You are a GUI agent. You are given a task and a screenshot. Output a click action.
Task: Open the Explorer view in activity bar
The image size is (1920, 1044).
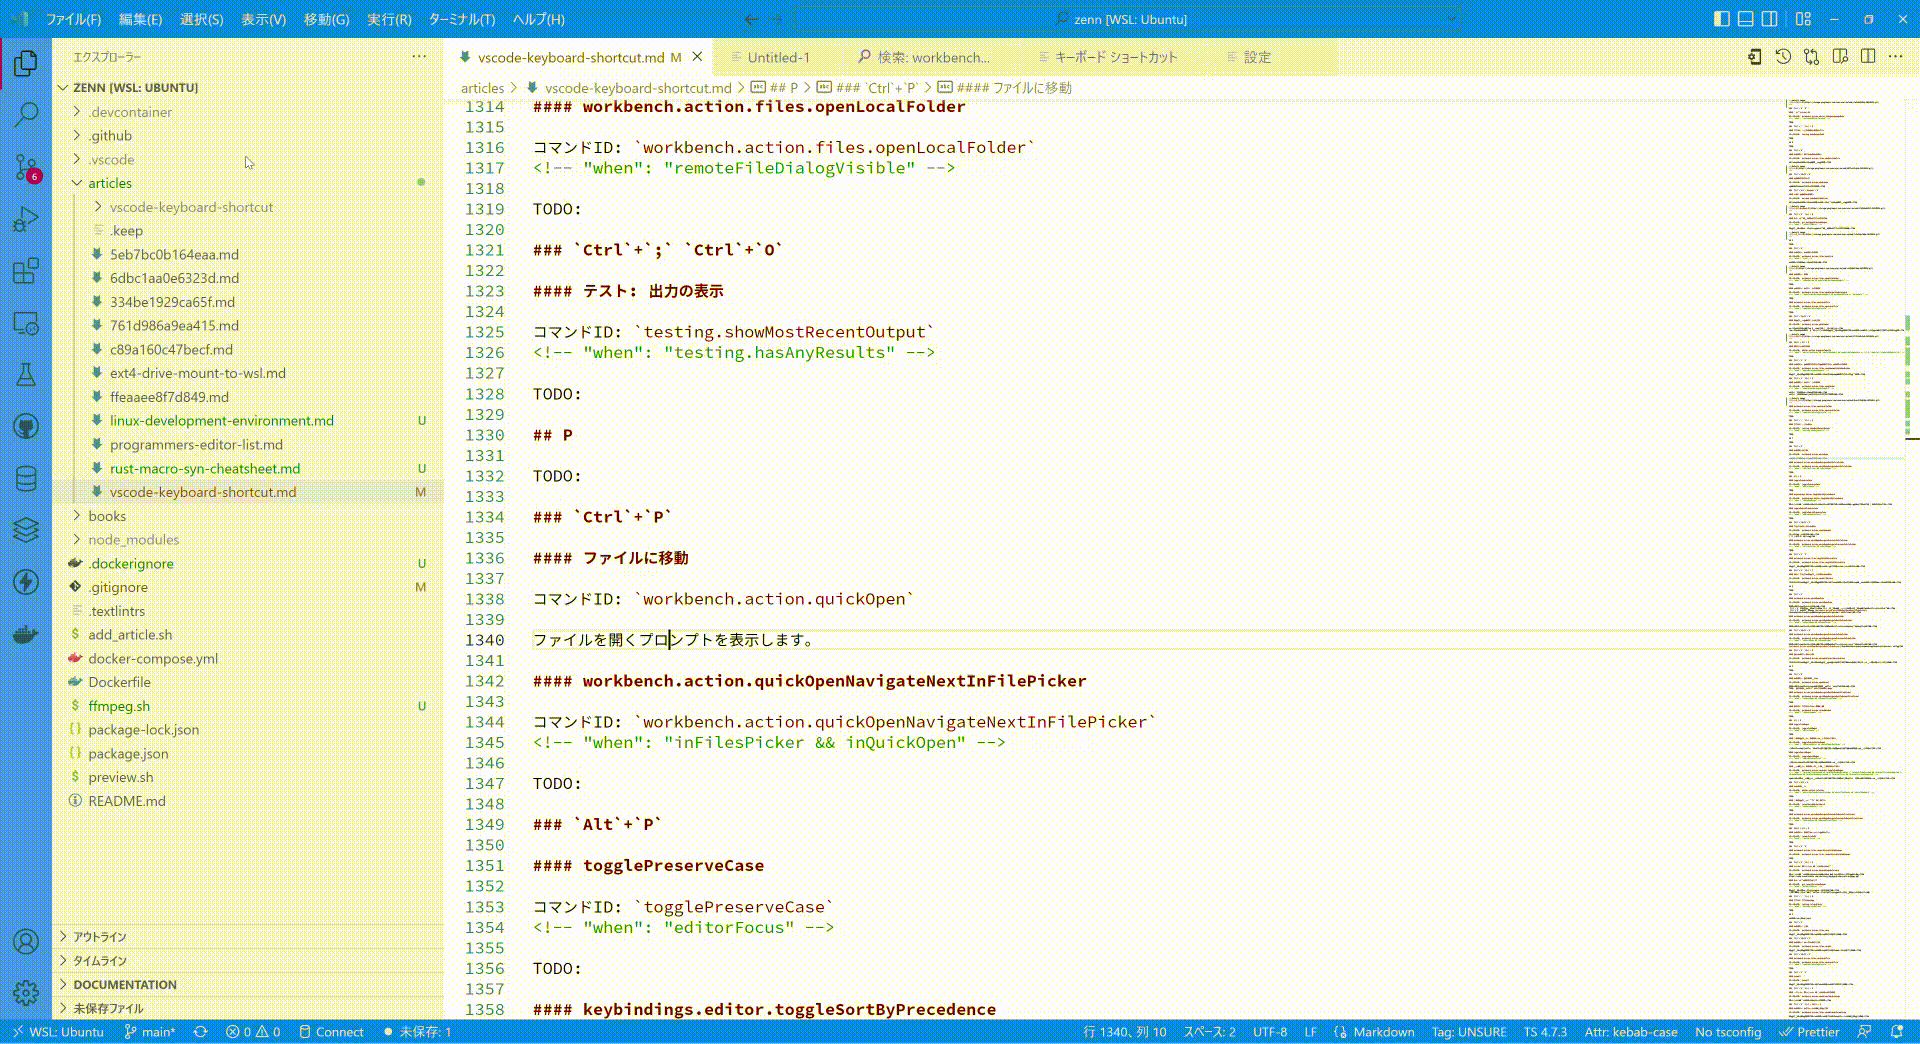point(26,64)
